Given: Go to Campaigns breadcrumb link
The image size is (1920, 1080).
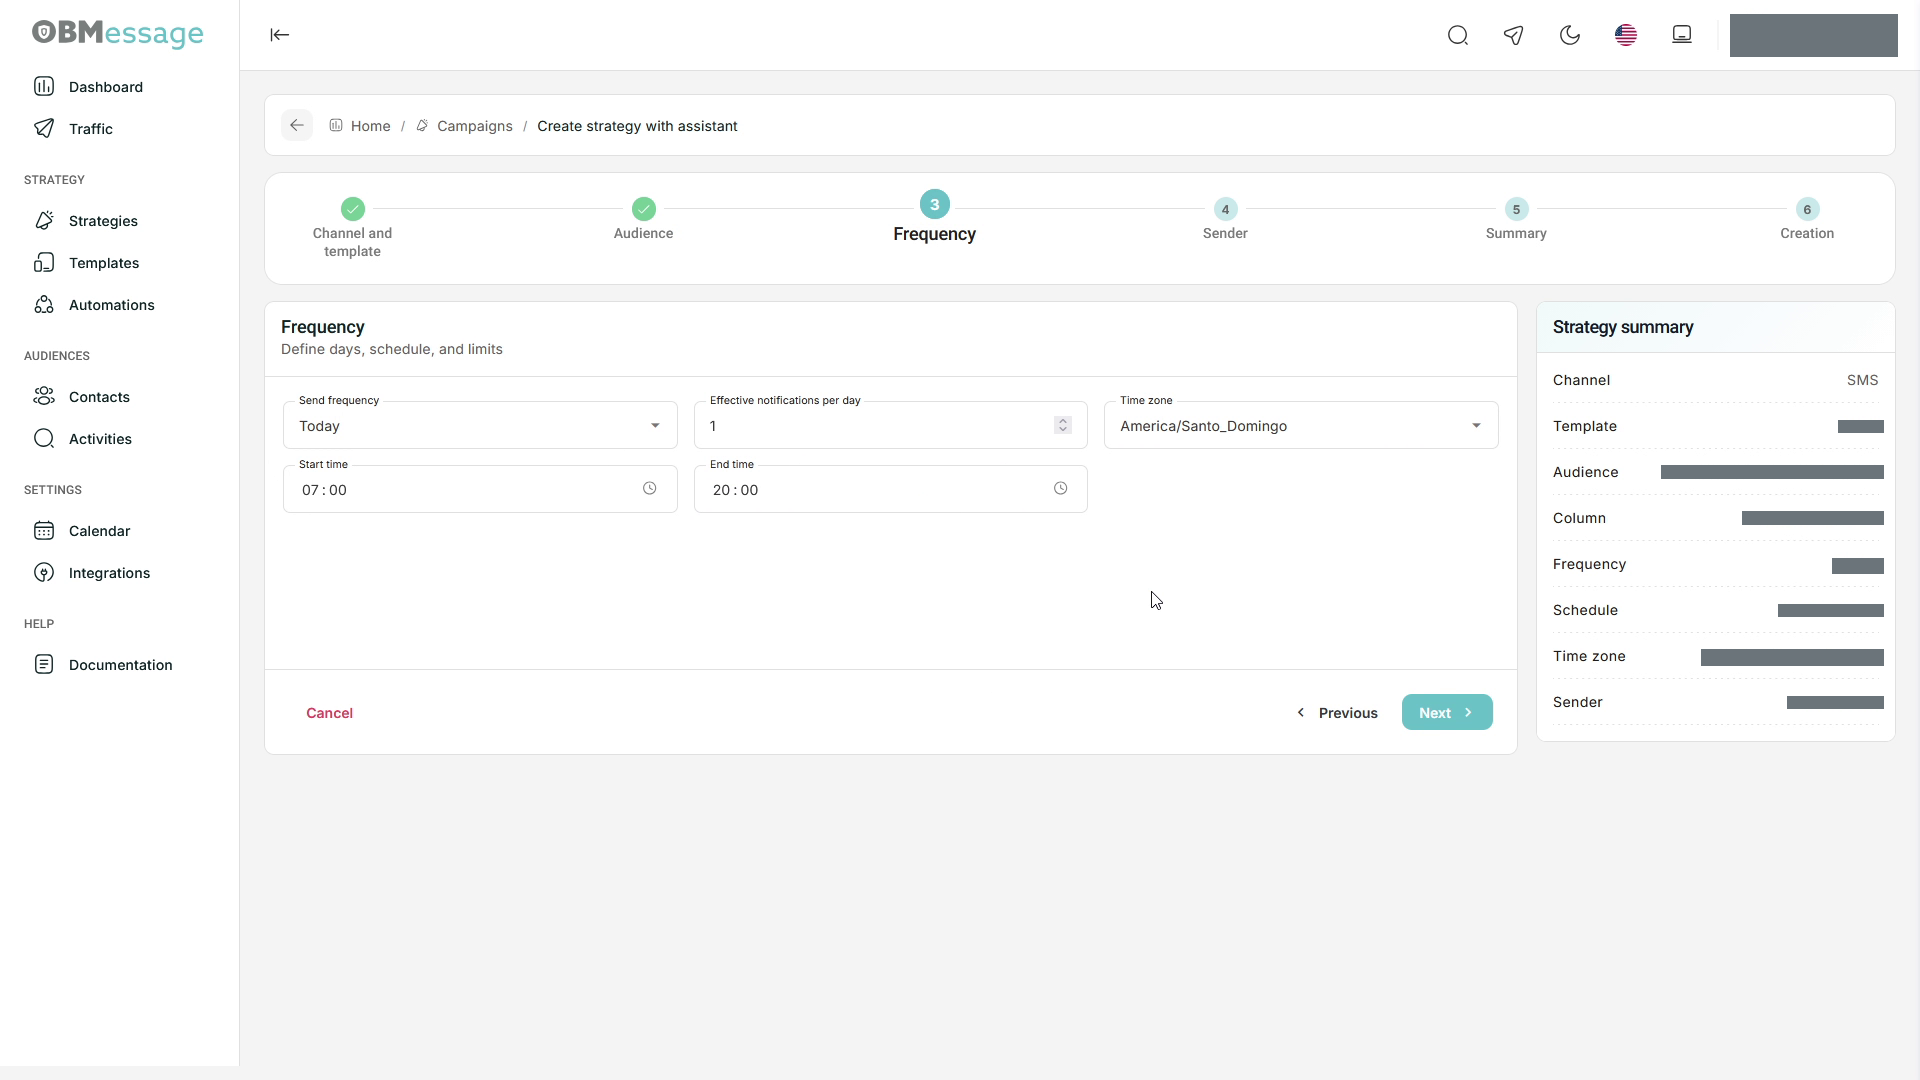Looking at the screenshot, I should (465, 126).
